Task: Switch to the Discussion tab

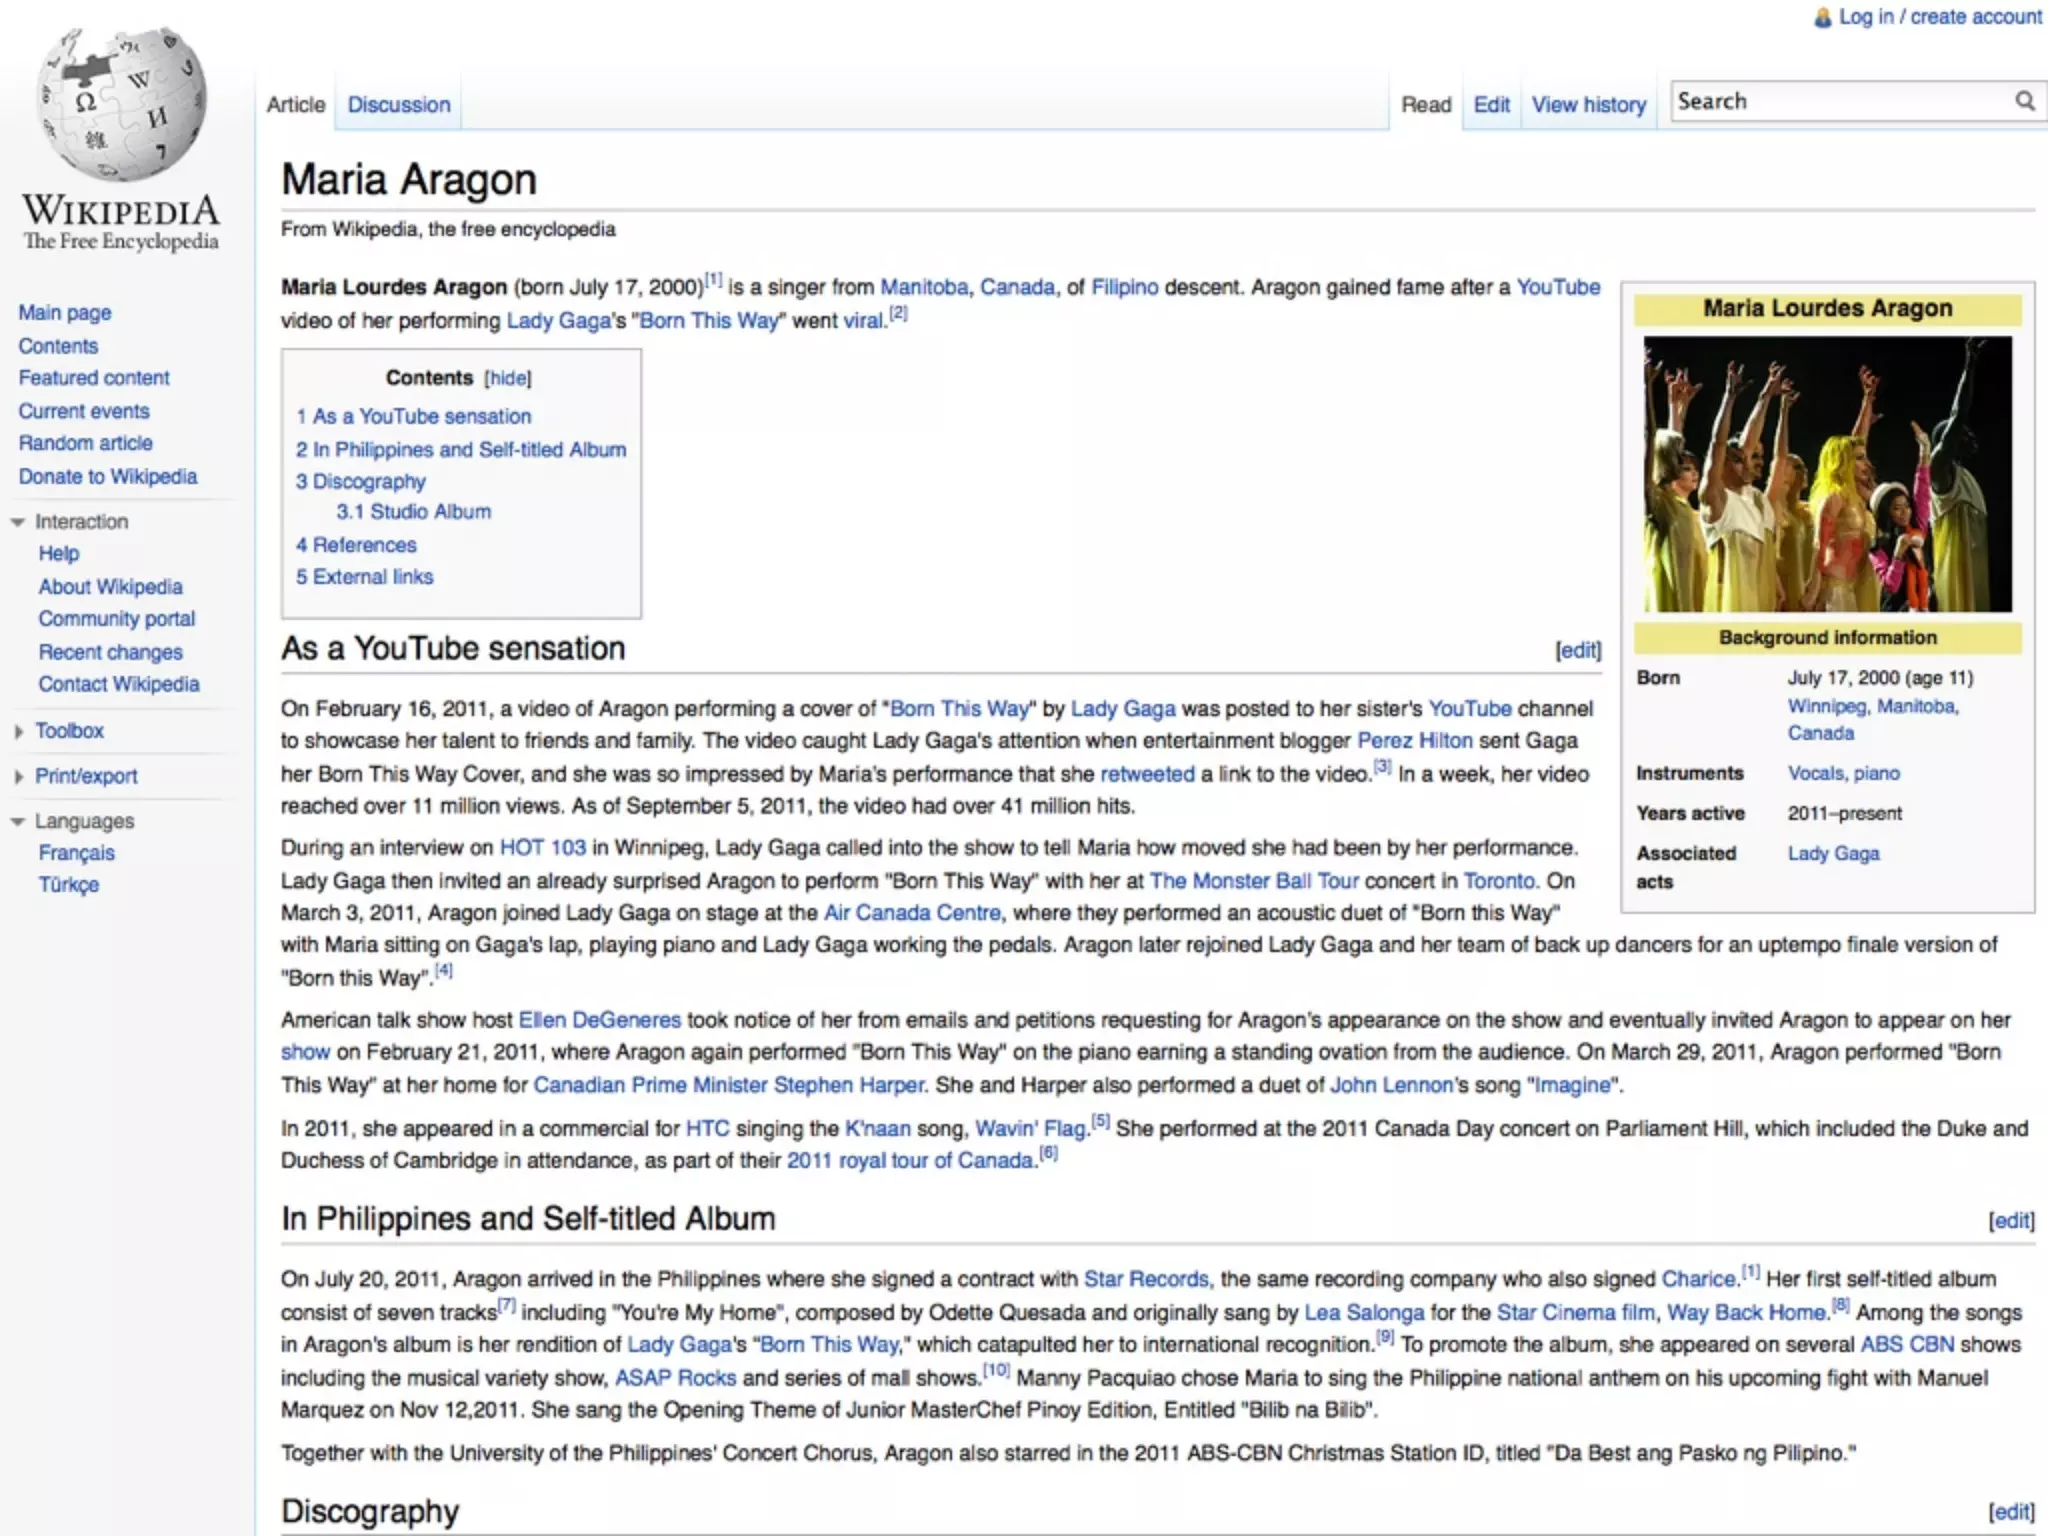Action: [x=398, y=105]
